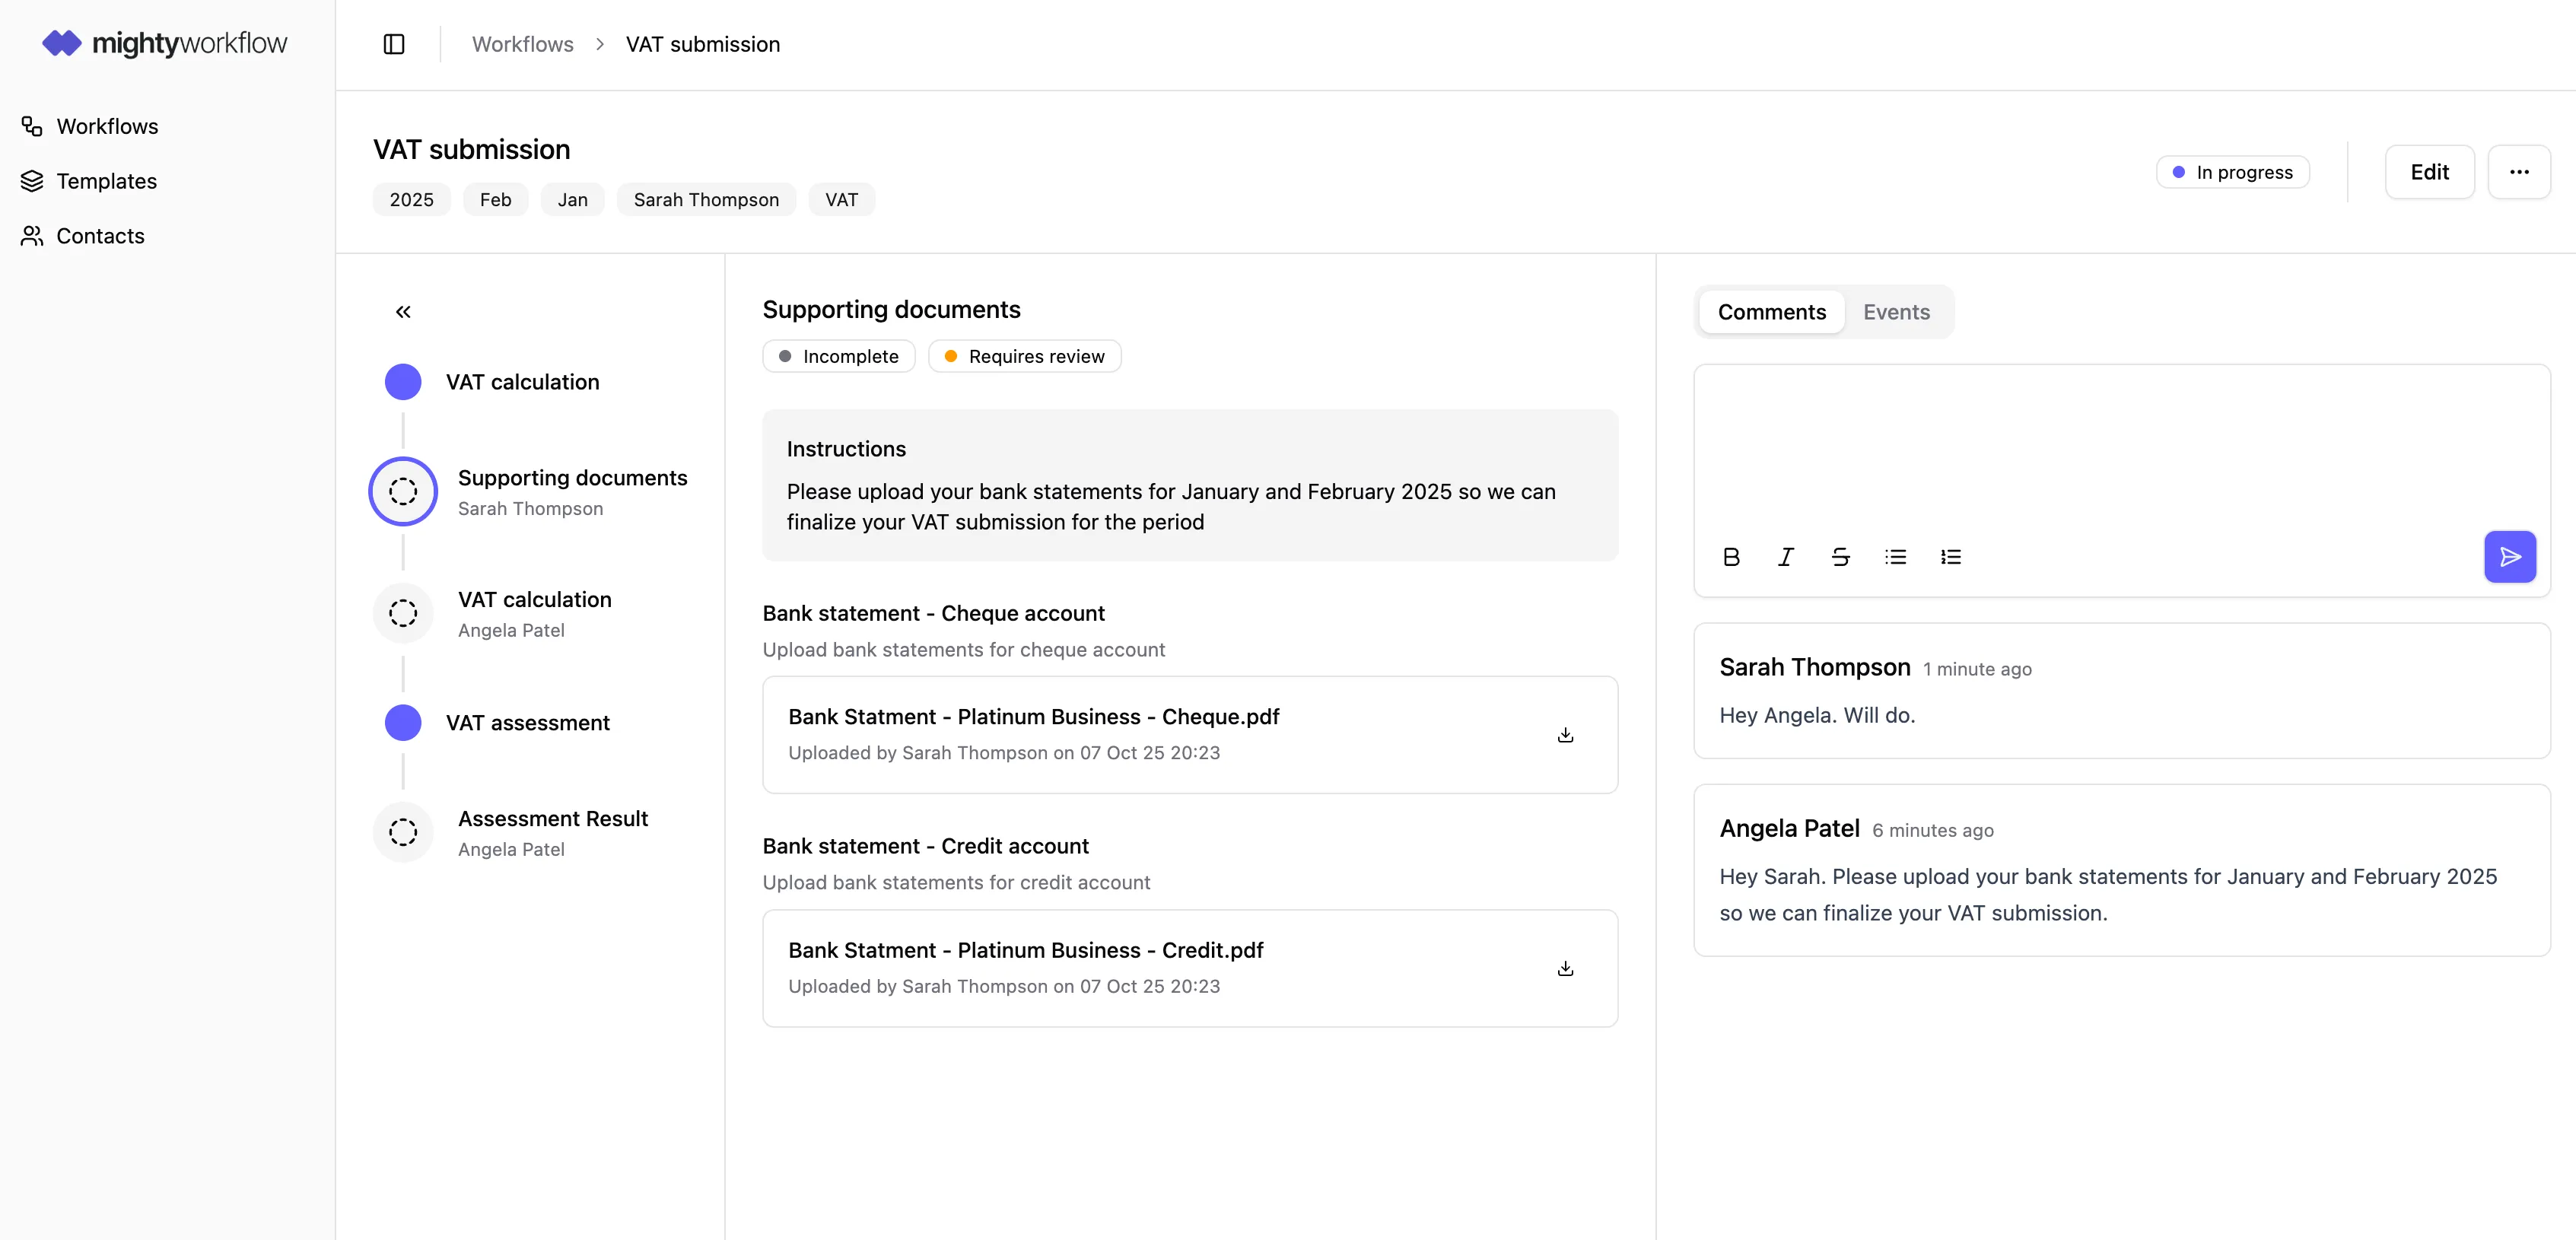2576x1240 pixels.
Task: Insert a numbered list in comment
Action: click(x=1950, y=557)
